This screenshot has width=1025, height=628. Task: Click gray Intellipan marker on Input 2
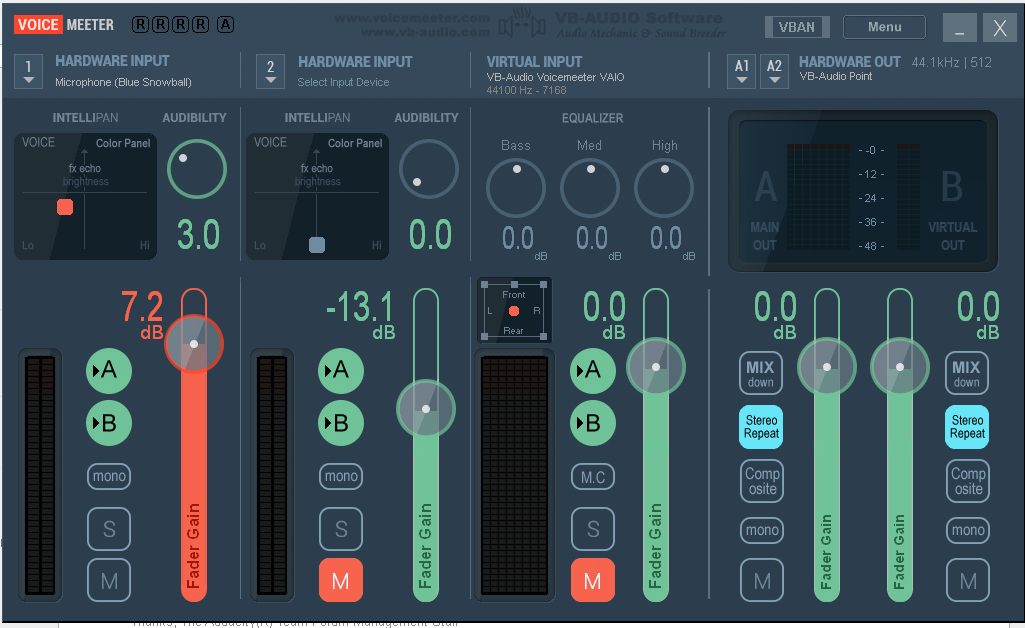coord(316,245)
